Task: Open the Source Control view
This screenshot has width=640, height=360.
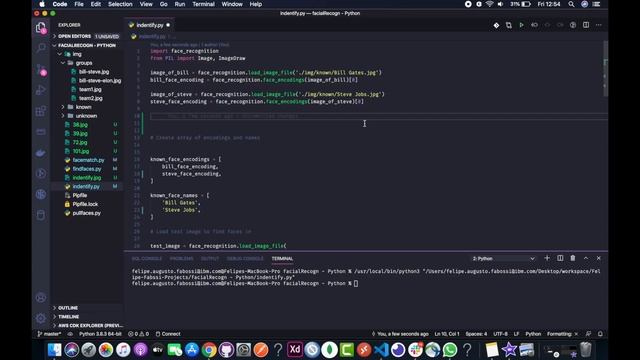Action: click(41, 69)
